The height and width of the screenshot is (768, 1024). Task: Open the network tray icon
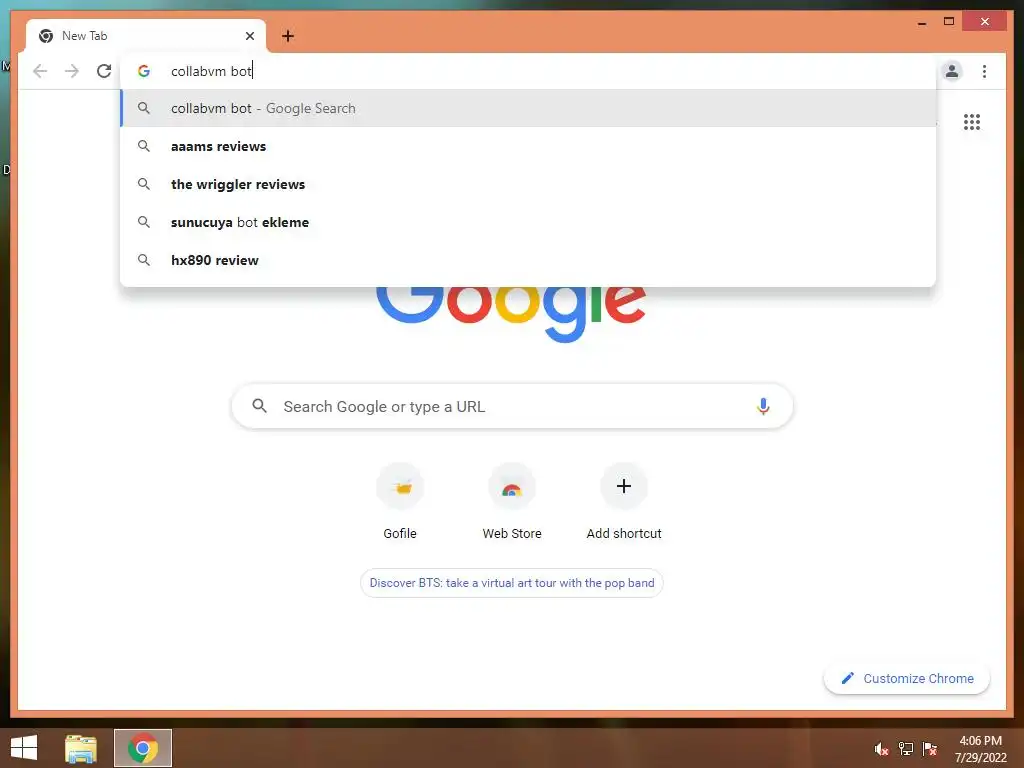tap(906, 749)
